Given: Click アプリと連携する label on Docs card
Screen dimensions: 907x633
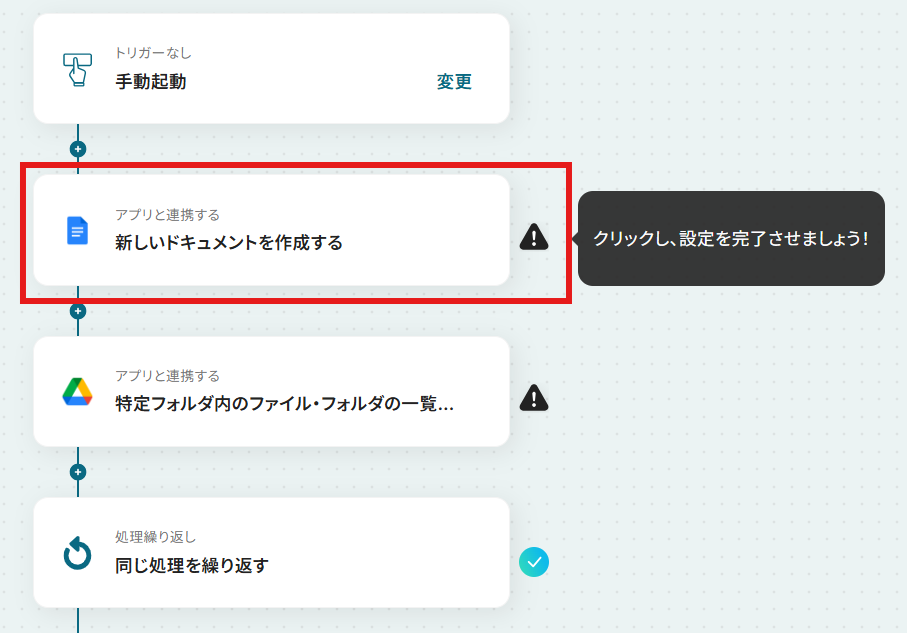Looking at the screenshot, I should coord(167,215).
